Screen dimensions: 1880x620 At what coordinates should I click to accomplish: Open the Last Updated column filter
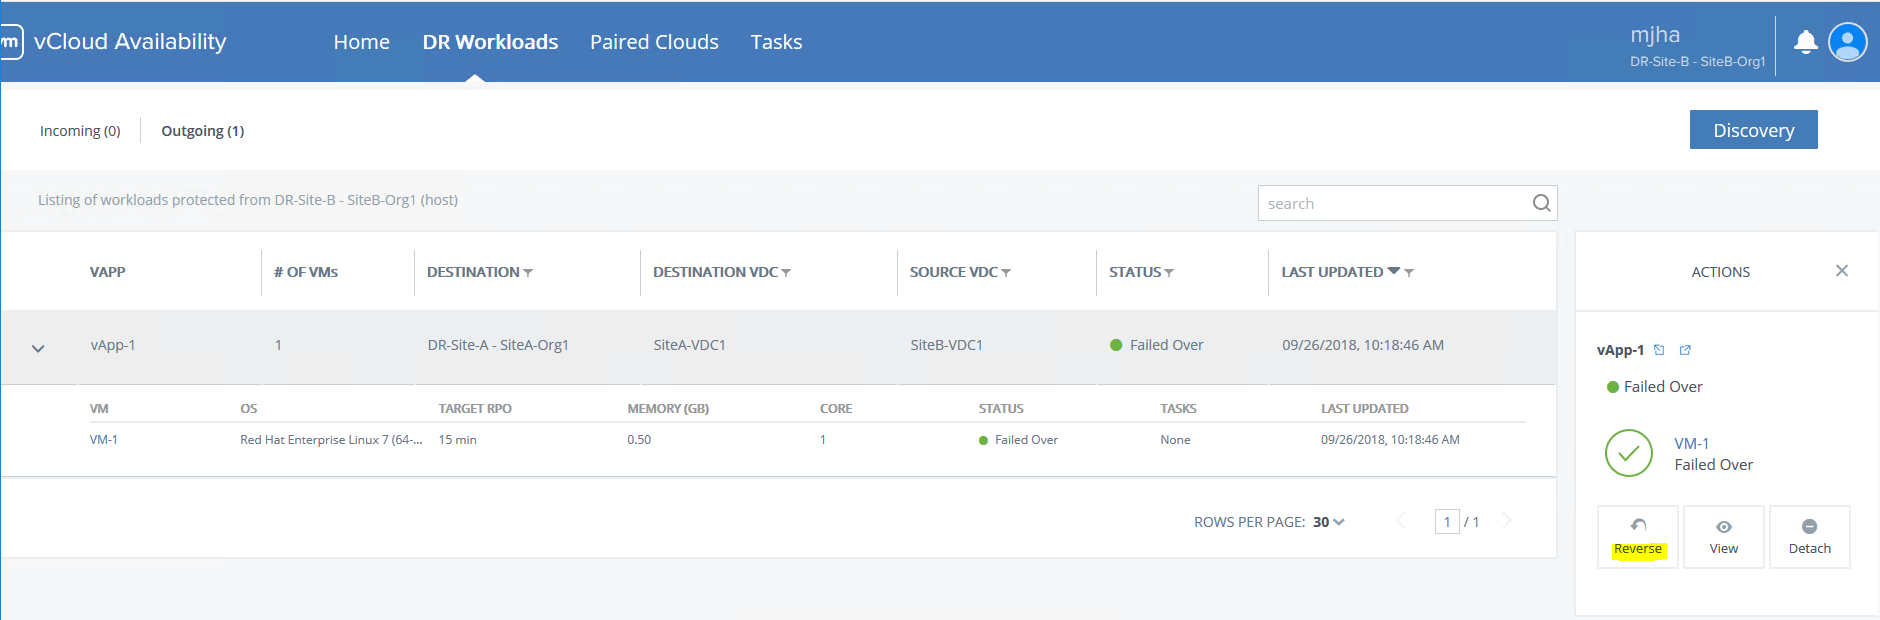point(1409,273)
